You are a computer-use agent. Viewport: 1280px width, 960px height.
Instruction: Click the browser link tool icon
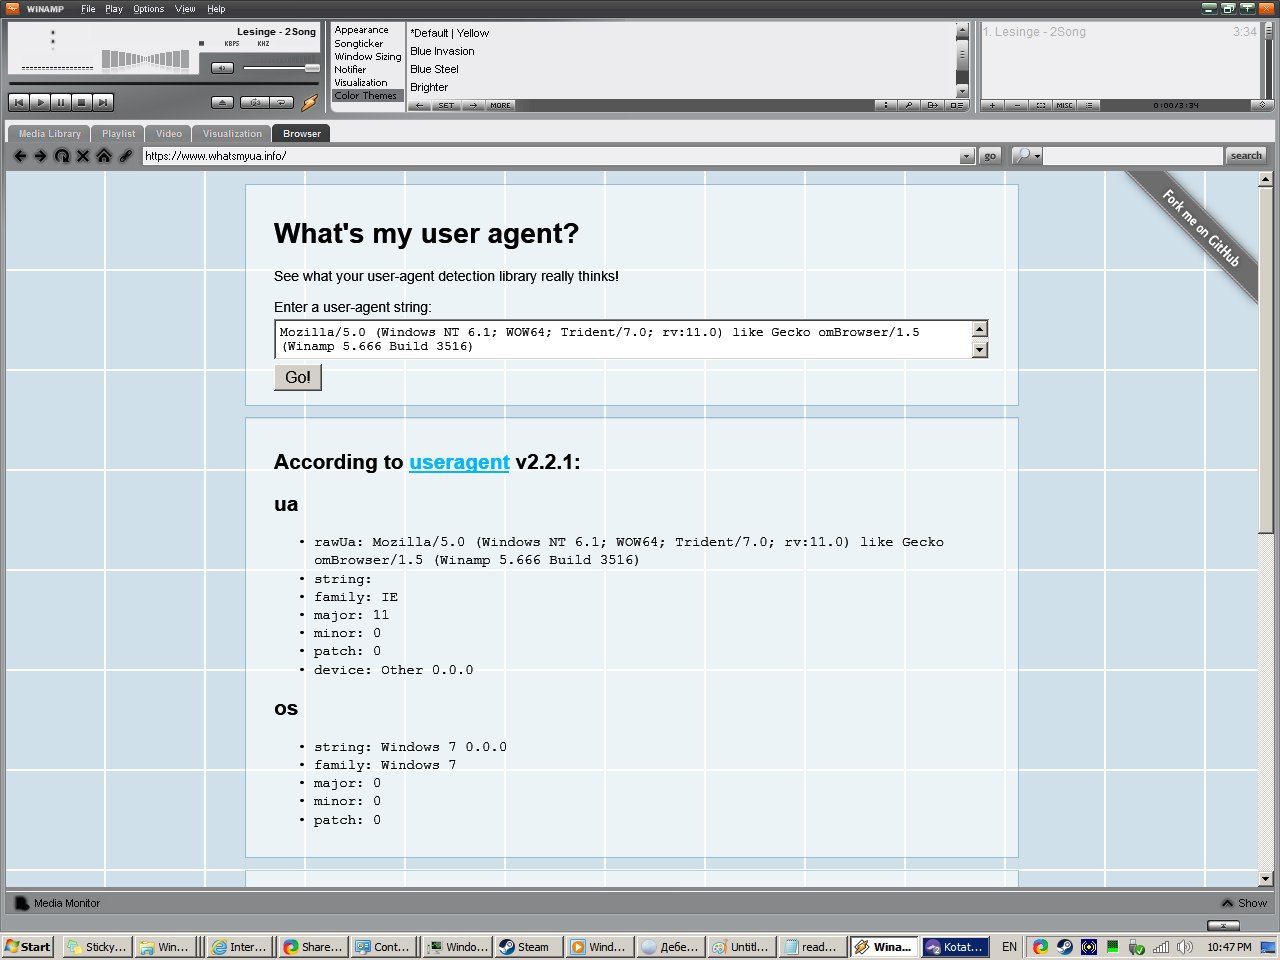click(x=126, y=156)
